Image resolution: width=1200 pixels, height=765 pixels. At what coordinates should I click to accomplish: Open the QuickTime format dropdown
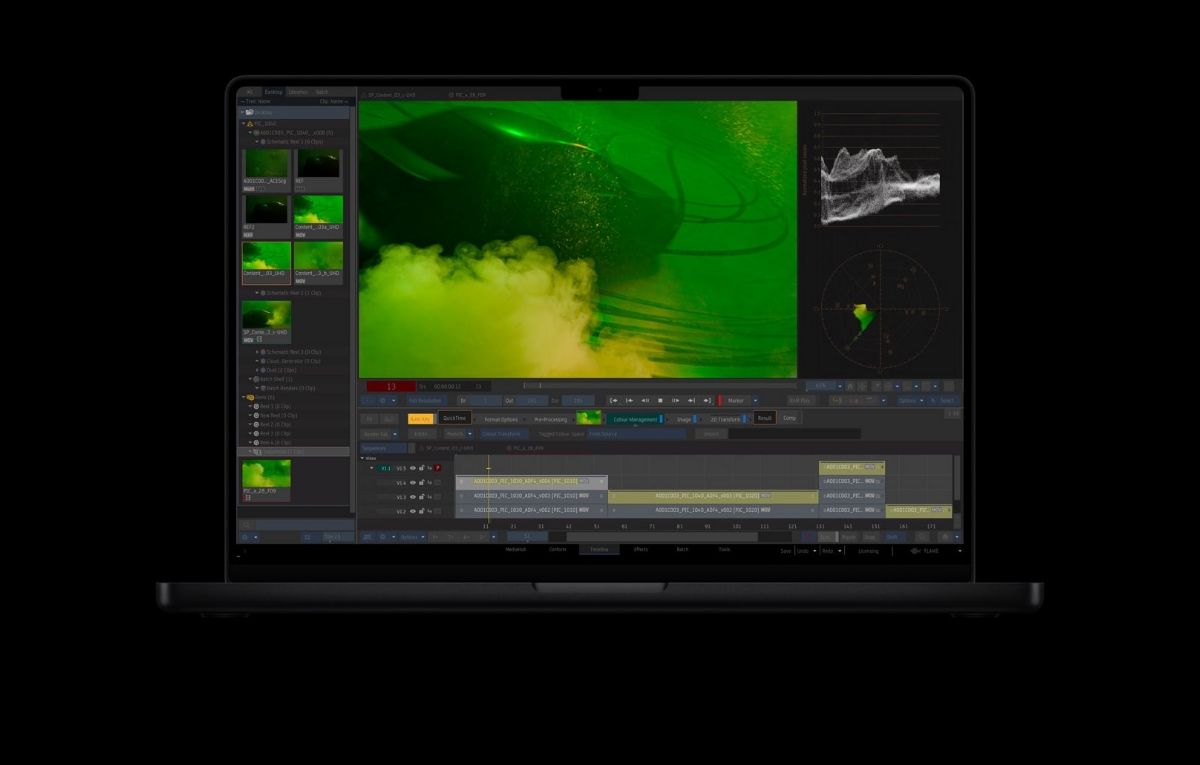tap(456, 417)
